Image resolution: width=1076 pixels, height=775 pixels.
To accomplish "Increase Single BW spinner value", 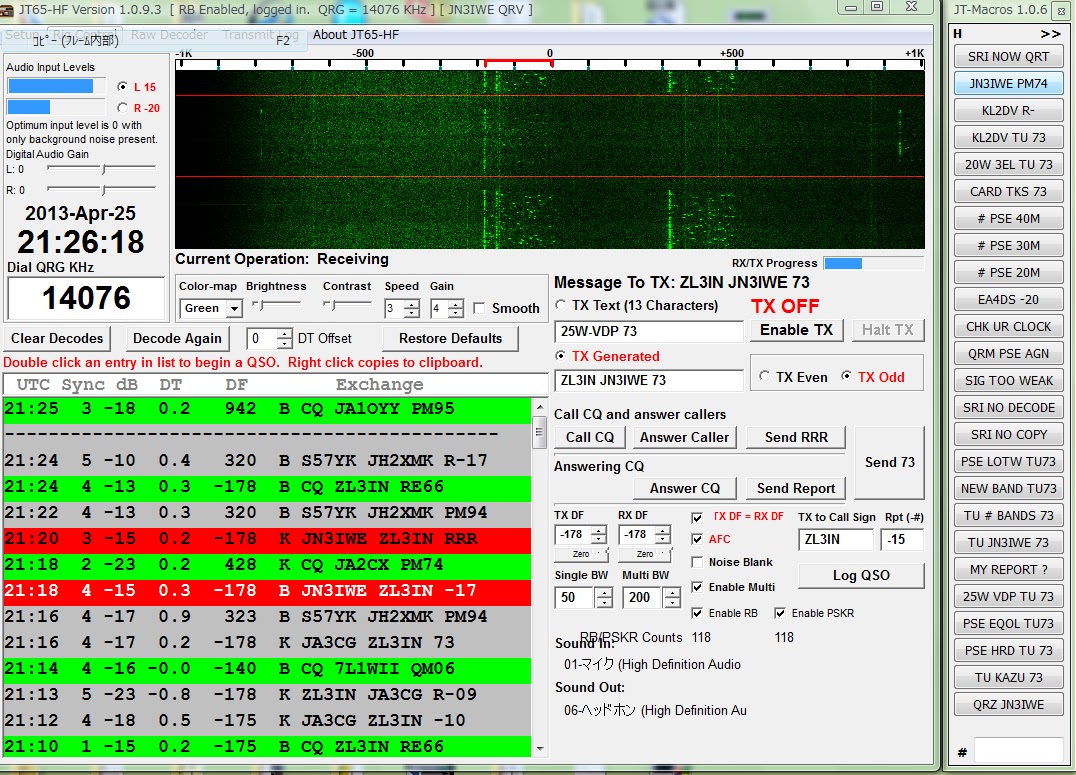I will 604,593.
